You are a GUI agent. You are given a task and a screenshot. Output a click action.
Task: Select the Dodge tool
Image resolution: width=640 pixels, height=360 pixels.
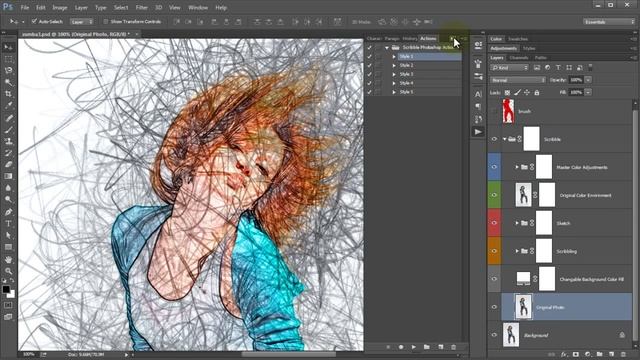8,199
